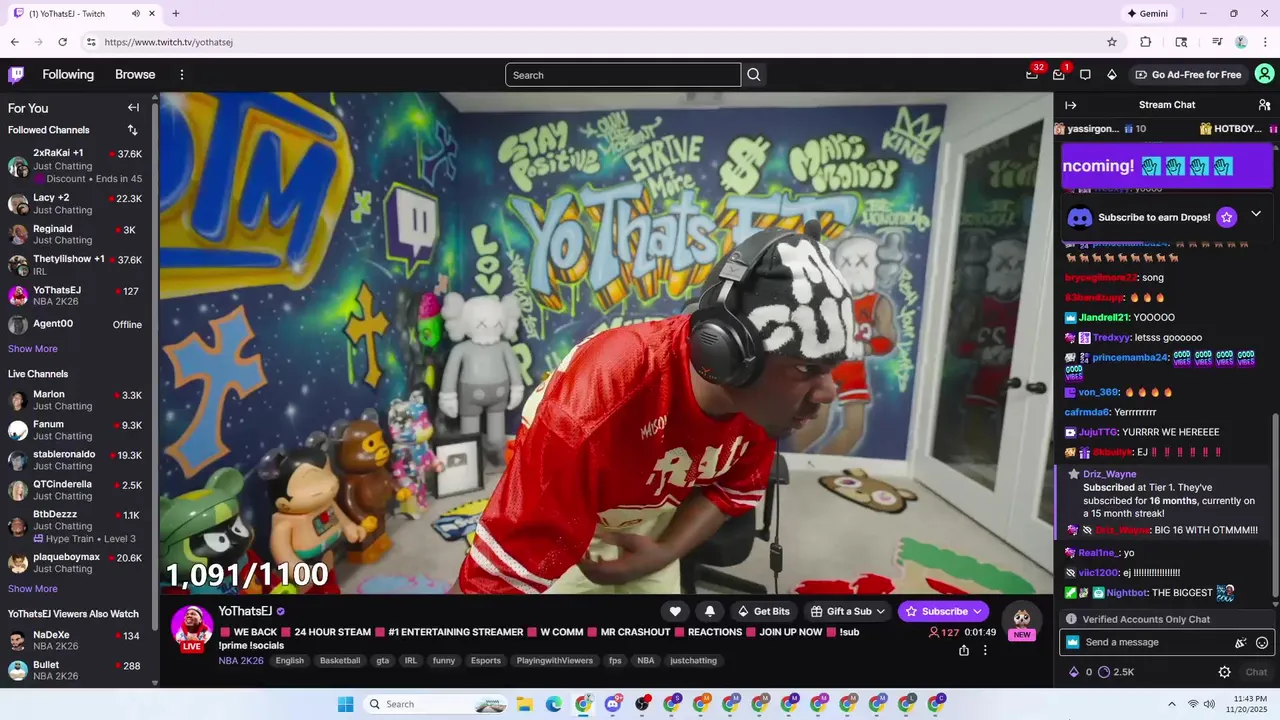Click the YoThatsEJ live avatar

(x=192, y=627)
